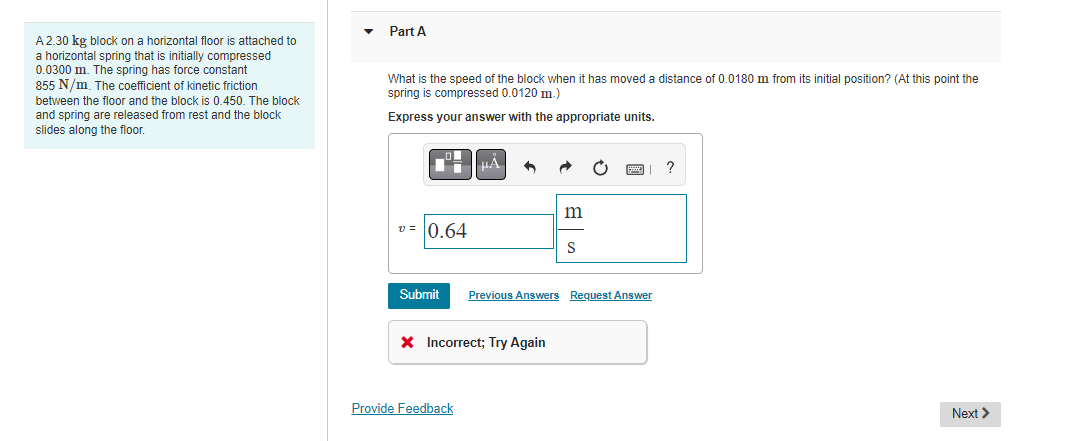Open help question mark

click(x=670, y=167)
